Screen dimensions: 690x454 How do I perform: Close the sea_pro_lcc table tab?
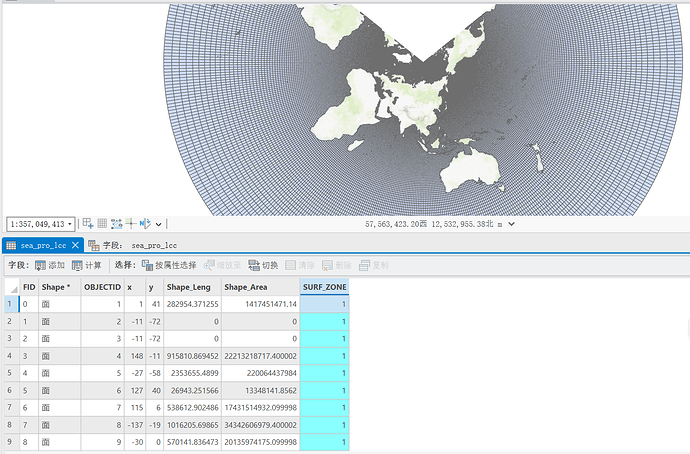click(x=76, y=245)
